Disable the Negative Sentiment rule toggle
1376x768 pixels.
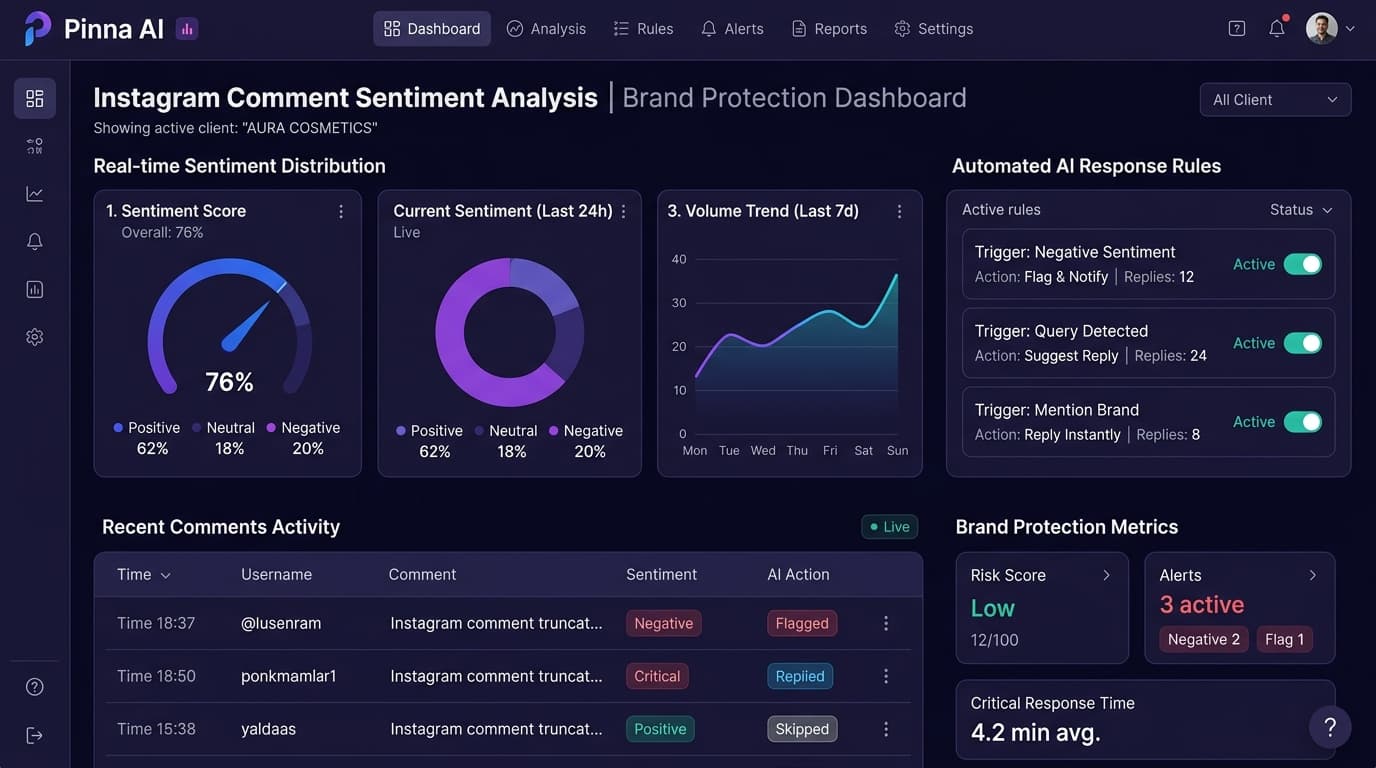click(x=1302, y=264)
